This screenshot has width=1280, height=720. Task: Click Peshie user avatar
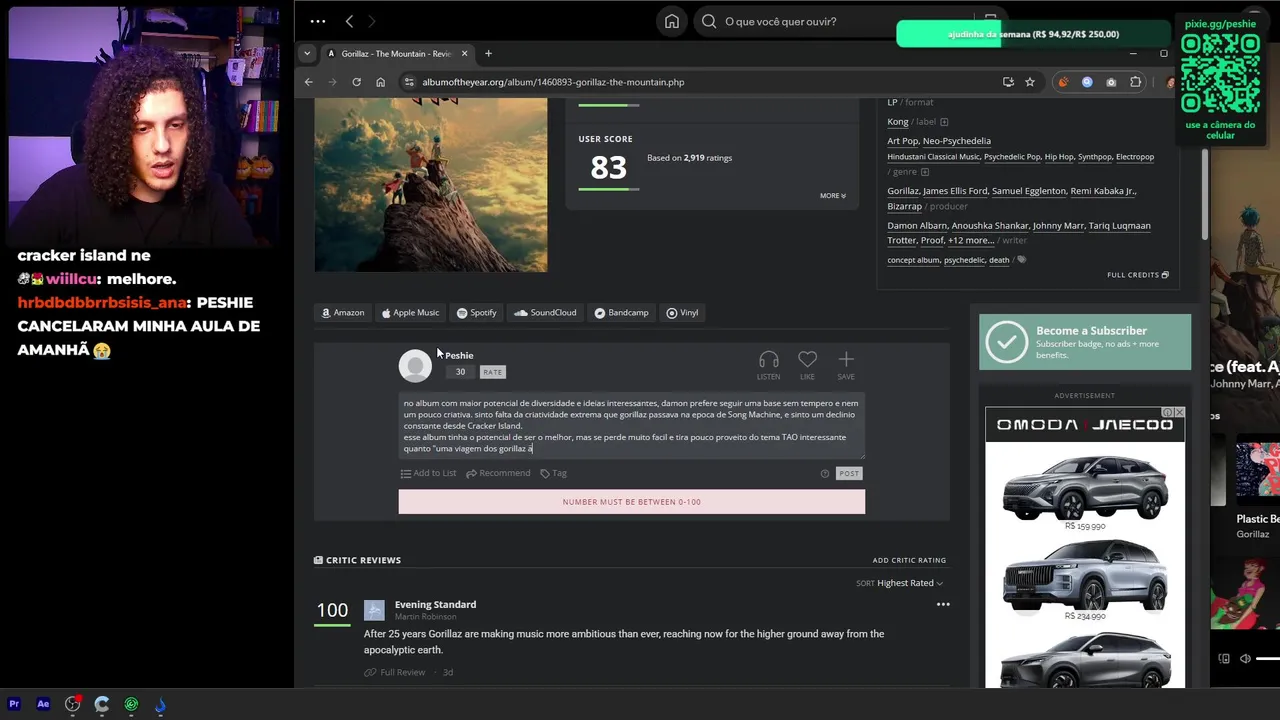[415, 366]
